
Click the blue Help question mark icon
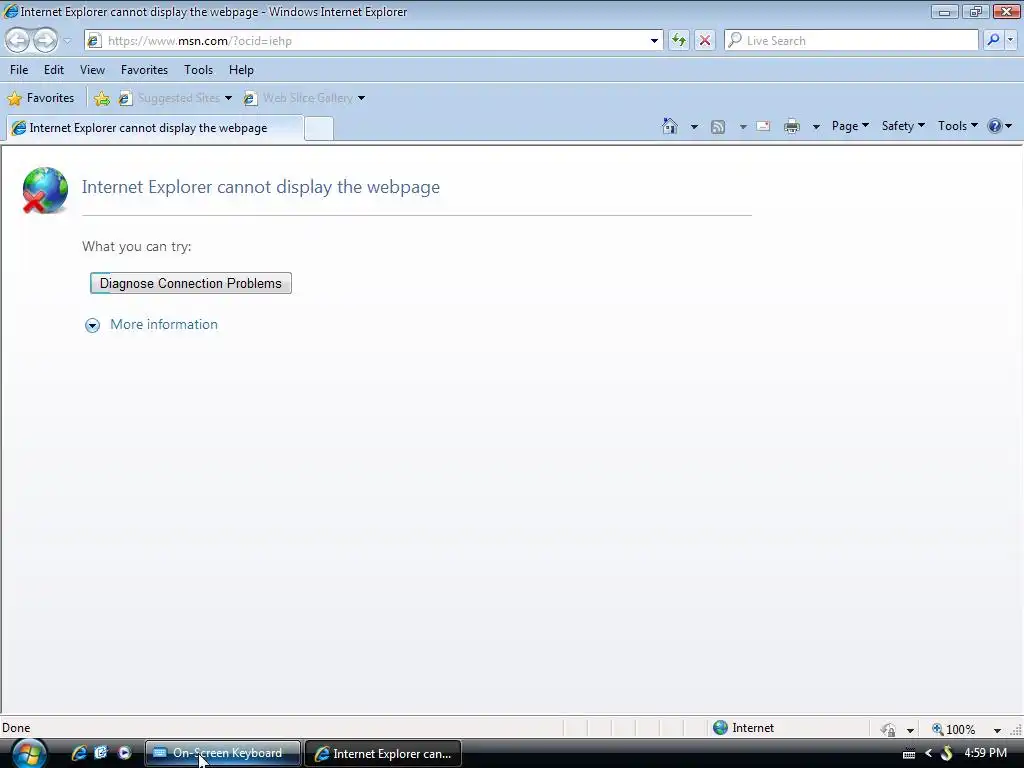click(995, 126)
